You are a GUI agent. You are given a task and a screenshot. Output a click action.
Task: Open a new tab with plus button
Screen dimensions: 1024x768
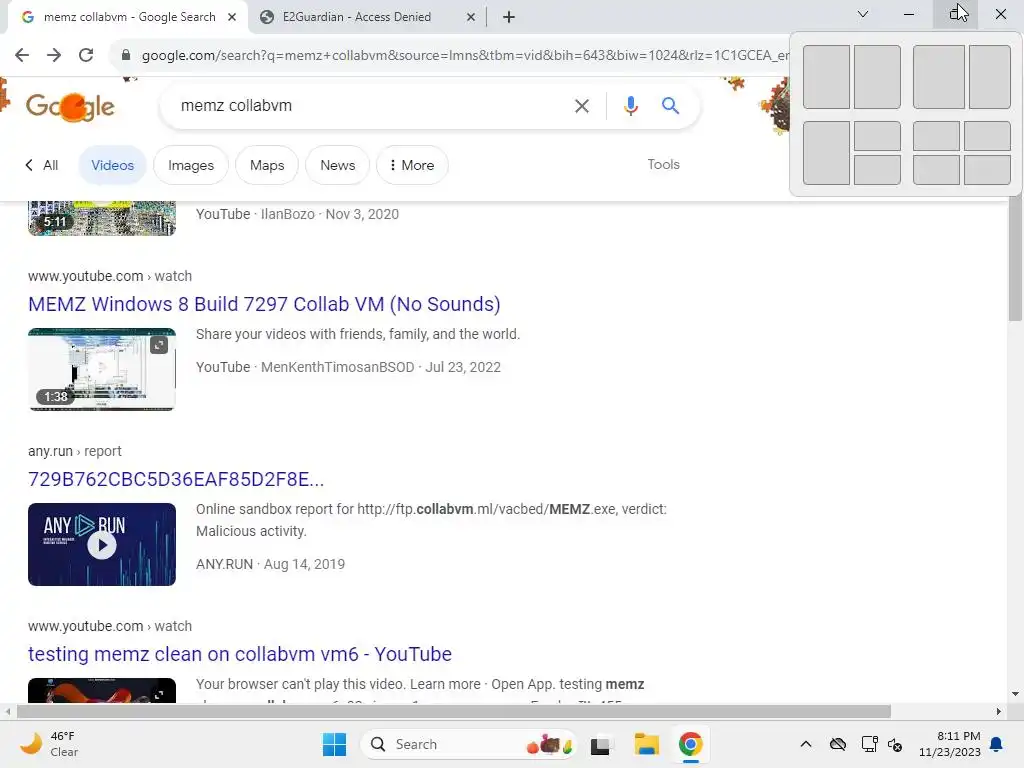(509, 17)
